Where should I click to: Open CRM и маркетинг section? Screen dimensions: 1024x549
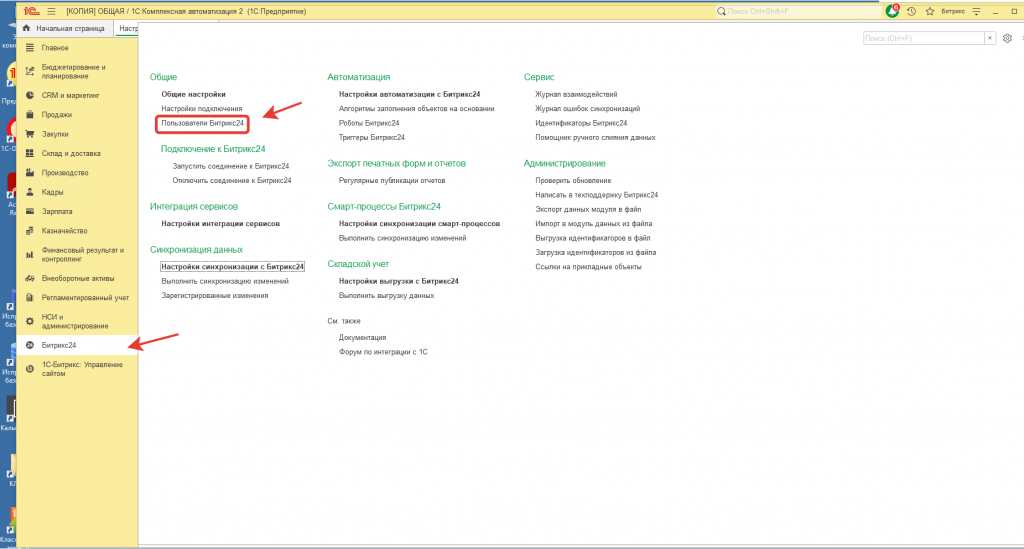(x=71, y=95)
